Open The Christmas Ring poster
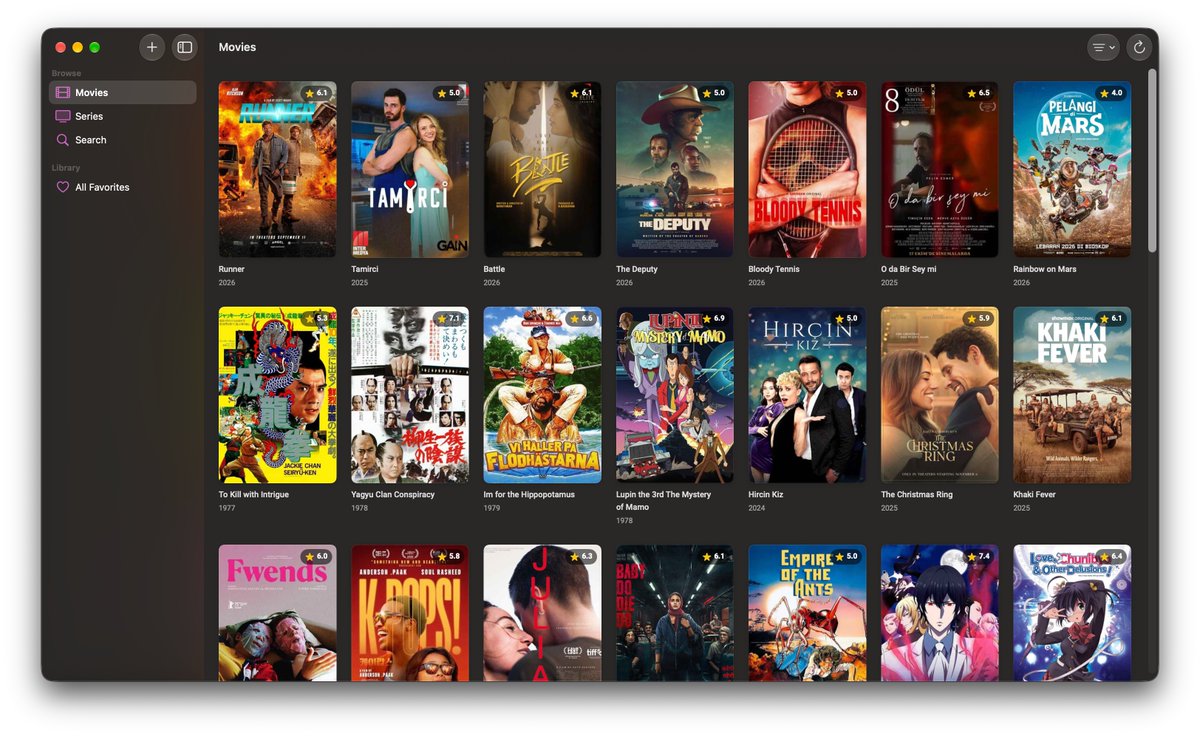1200x736 pixels. (x=940, y=395)
